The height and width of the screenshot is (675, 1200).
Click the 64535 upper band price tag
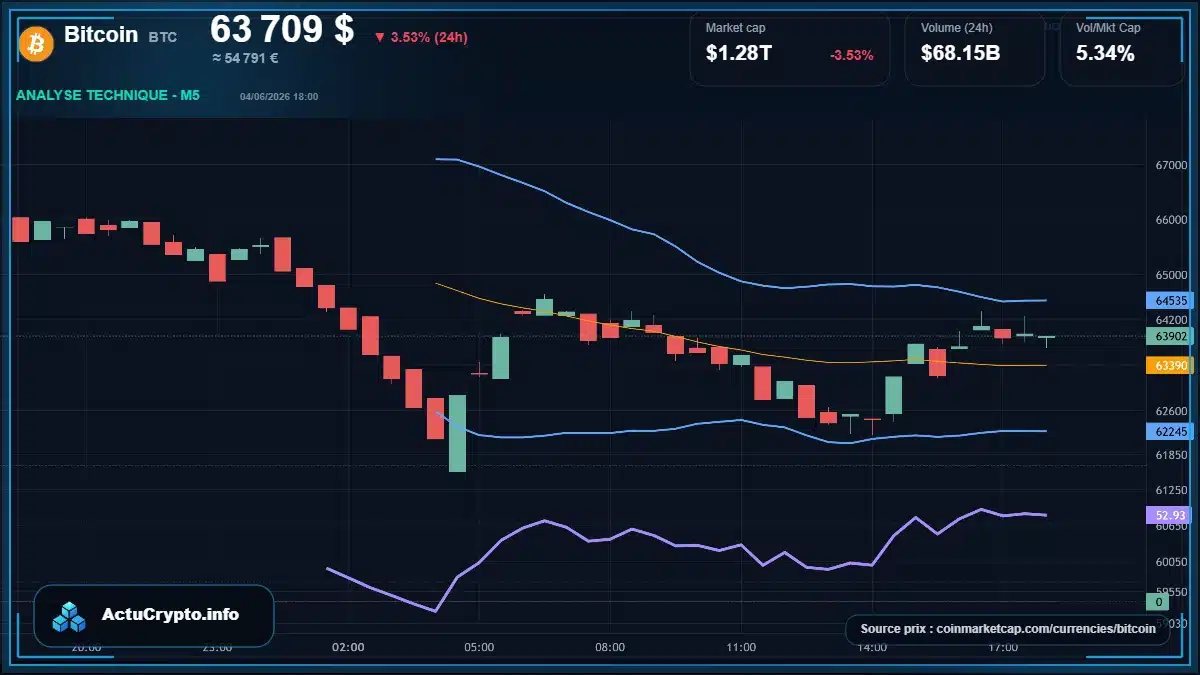point(1170,300)
